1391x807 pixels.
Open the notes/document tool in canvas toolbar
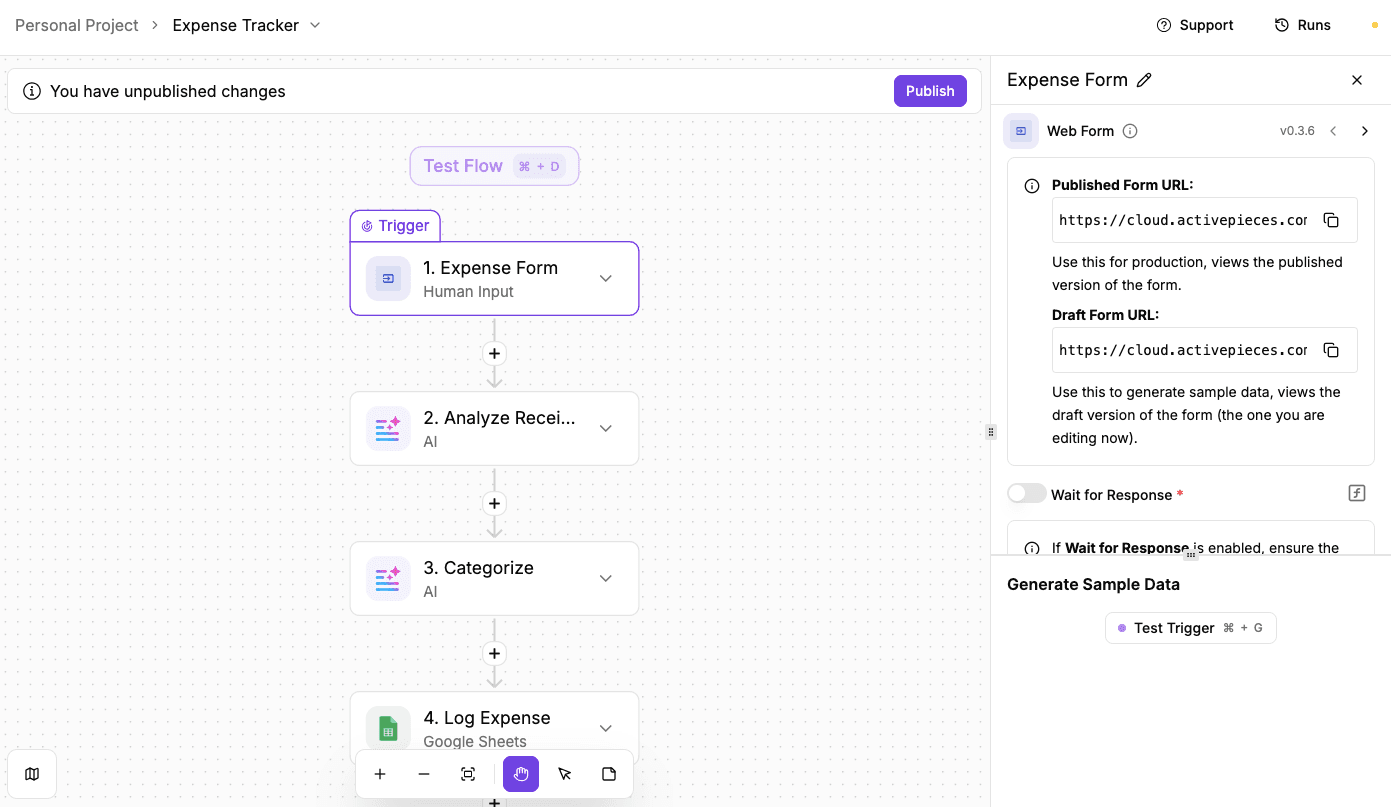[608, 773]
